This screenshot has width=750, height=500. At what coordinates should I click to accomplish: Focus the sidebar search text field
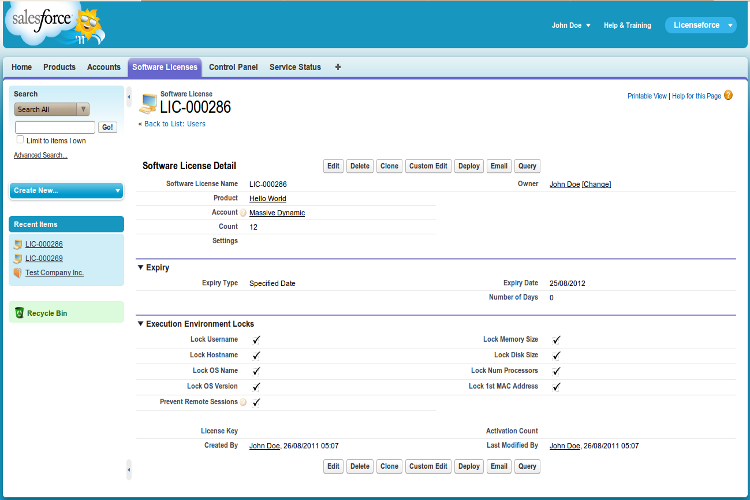pos(55,127)
